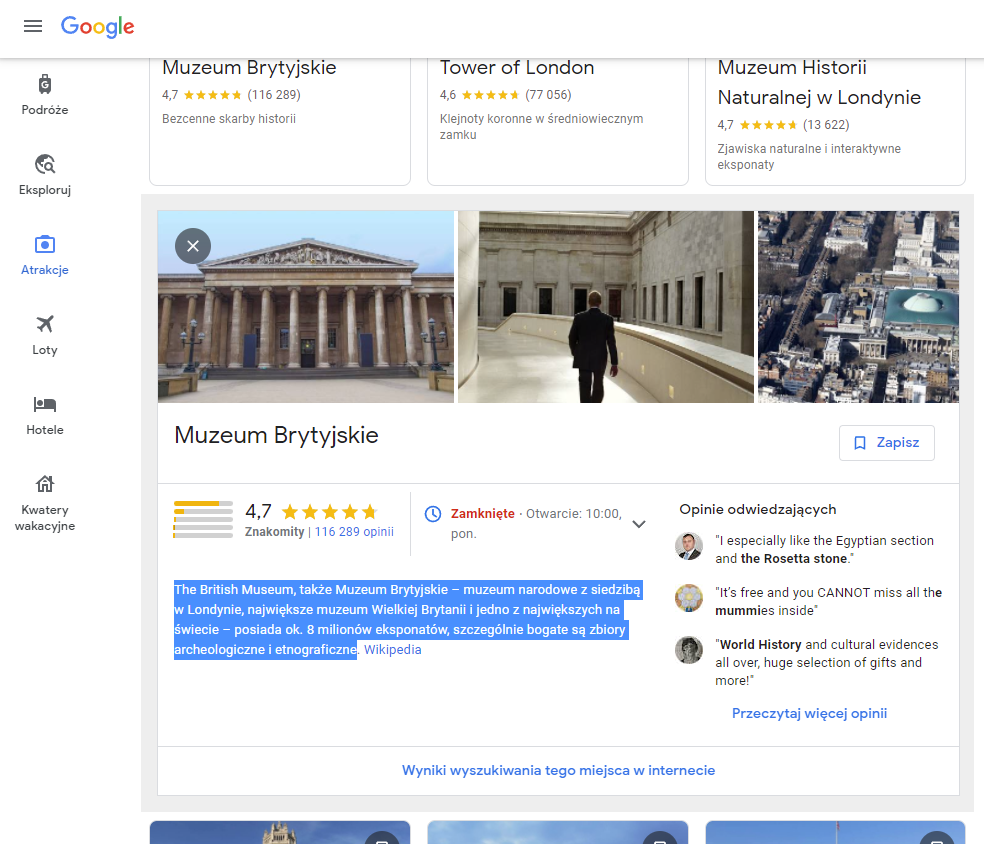Close the Muzeum Brytyjskie detail panel
This screenshot has width=984, height=844.
coord(193,246)
